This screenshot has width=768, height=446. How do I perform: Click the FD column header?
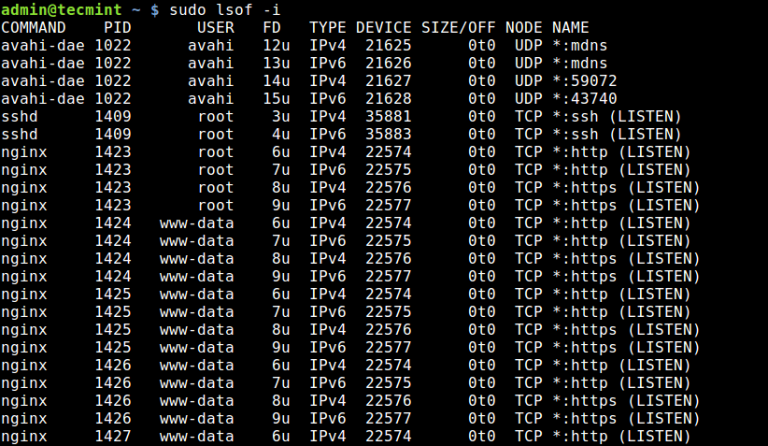coord(271,27)
